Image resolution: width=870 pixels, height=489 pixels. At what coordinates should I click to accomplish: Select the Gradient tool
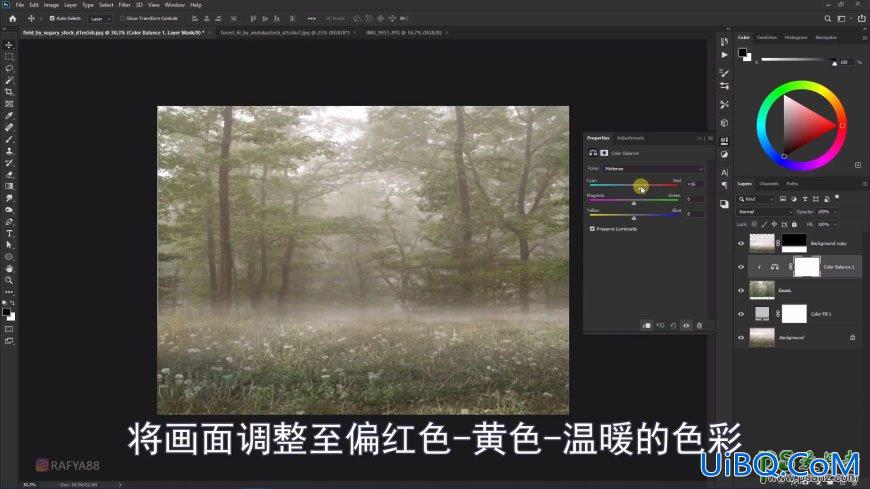(9, 186)
